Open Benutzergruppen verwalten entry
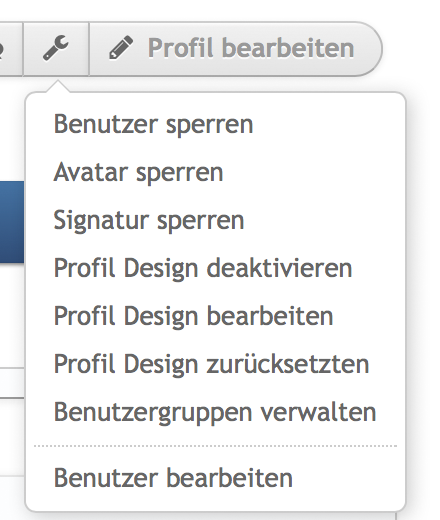 click(215, 412)
